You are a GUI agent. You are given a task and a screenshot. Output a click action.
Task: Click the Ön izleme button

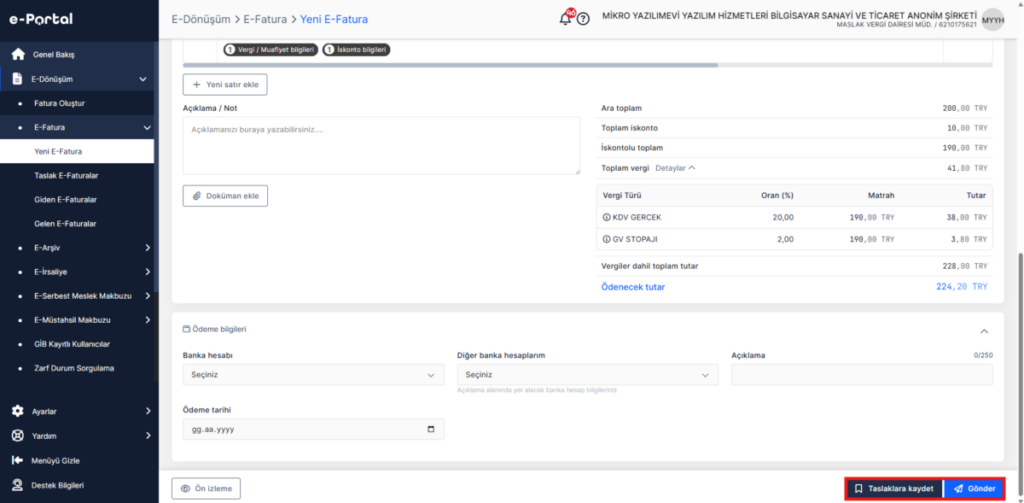206,489
